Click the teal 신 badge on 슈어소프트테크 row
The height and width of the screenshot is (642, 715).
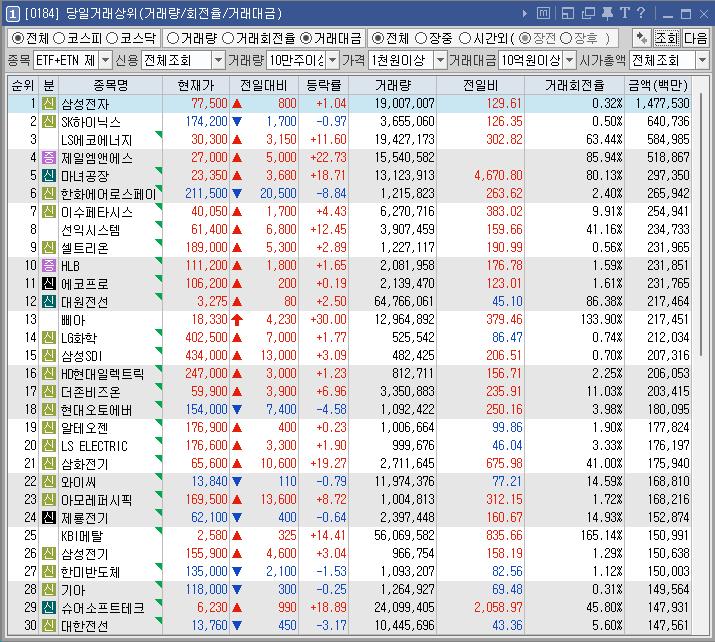tap(49, 607)
